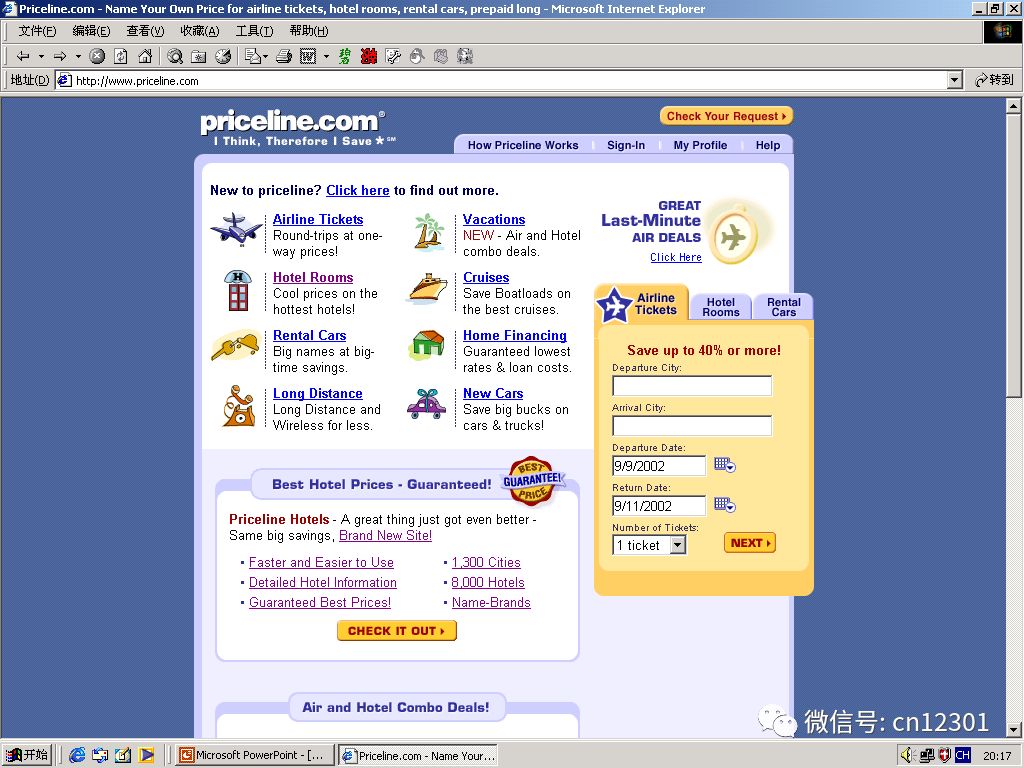Open the 帮助(H) menu
This screenshot has width=1024, height=768.
(308, 31)
